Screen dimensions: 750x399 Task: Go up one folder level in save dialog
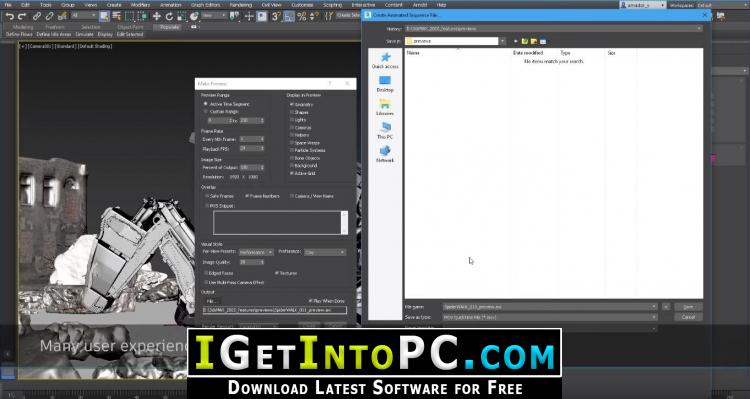[525, 41]
